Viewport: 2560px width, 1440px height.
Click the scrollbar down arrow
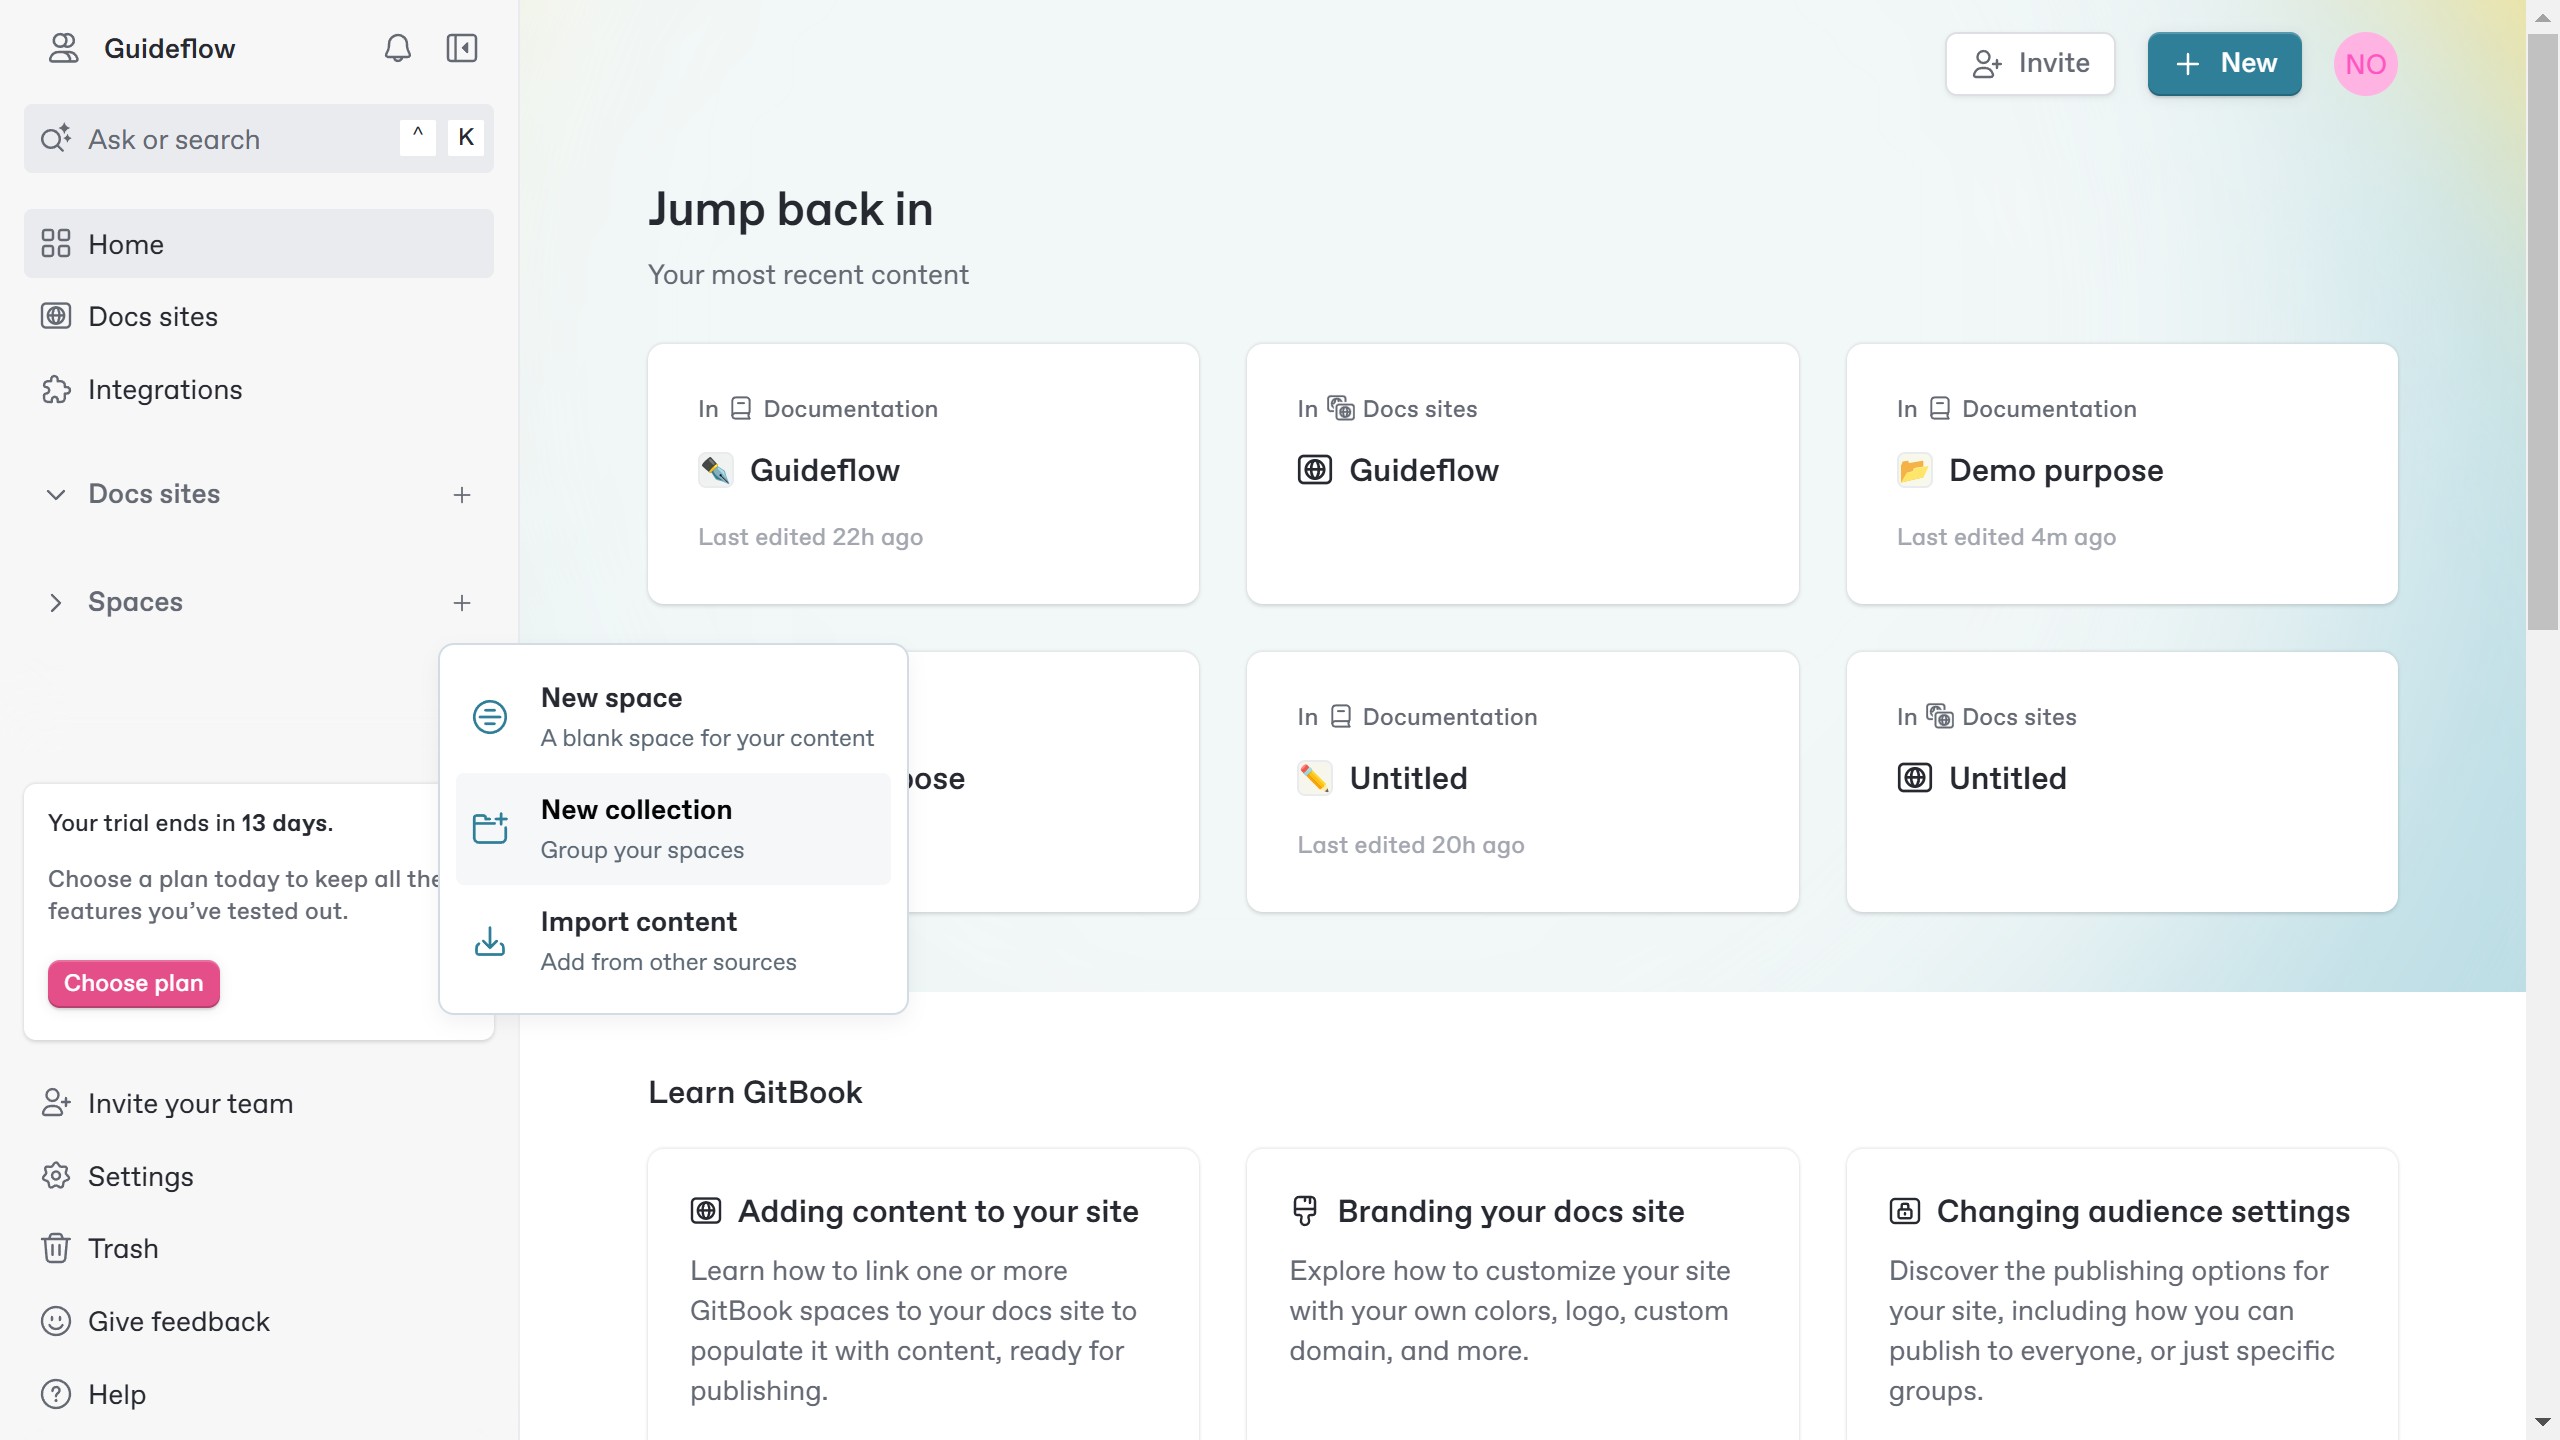point(2543,1421)
